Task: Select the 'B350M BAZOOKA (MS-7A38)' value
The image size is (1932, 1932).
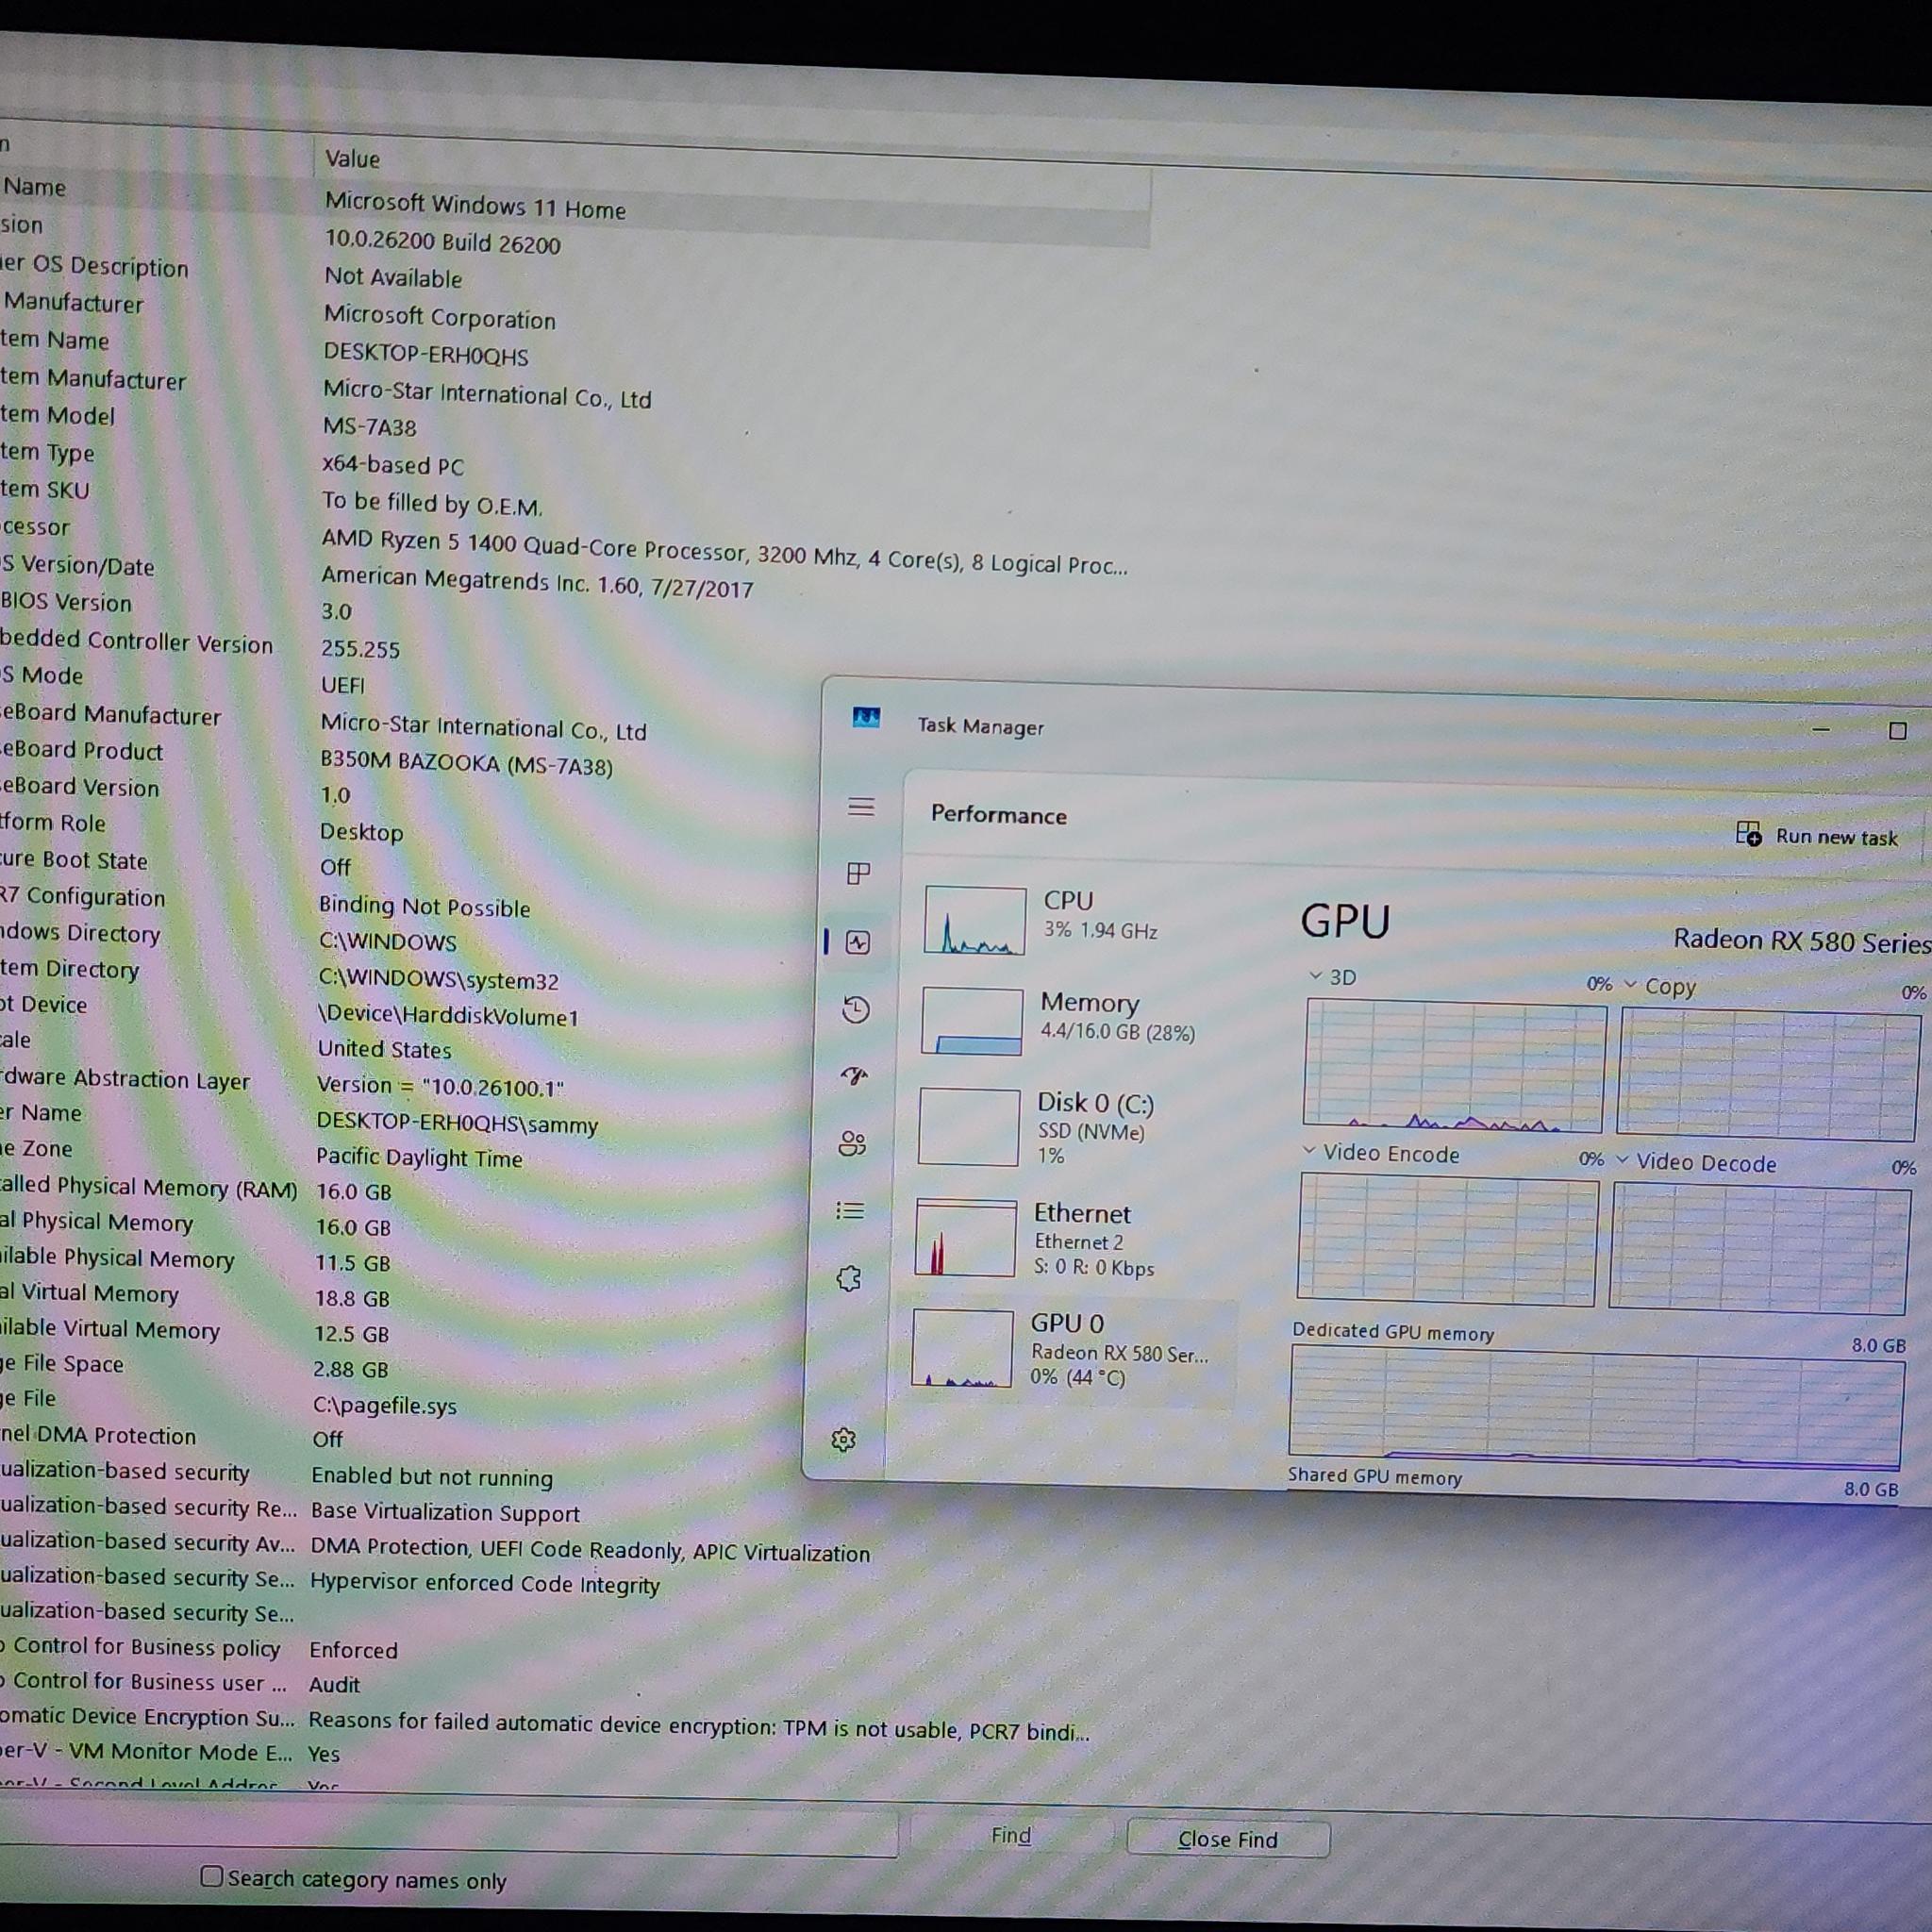Action: pos(466,763)
